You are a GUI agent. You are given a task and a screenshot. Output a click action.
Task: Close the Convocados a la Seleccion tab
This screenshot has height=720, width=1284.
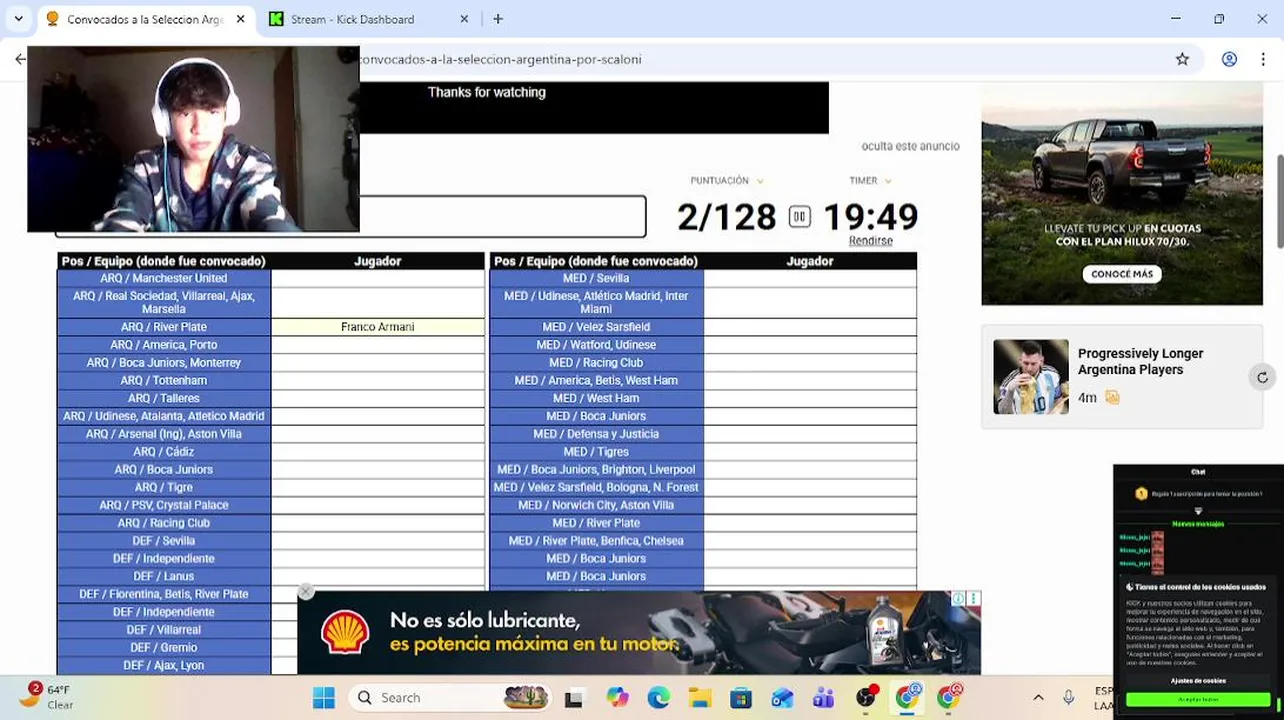click(x=241, y=19)
